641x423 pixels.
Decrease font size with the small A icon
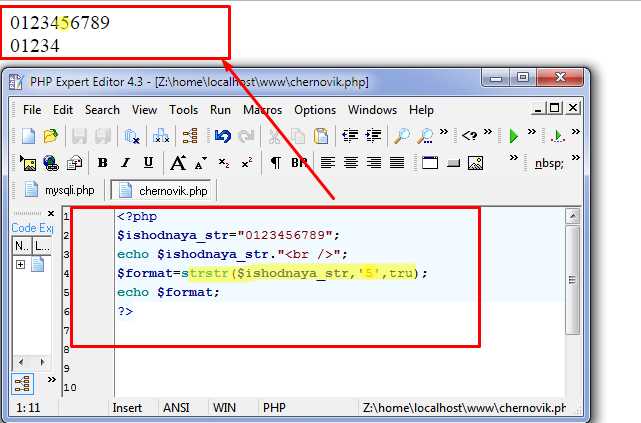pos(200,163)
